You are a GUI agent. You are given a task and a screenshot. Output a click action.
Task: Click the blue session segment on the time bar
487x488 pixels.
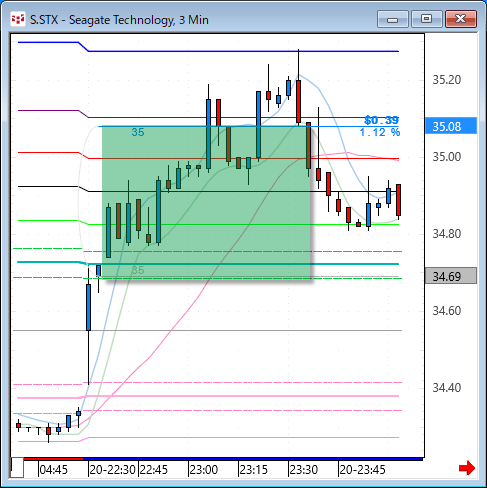pyautogui.click(x=253, y=459)
